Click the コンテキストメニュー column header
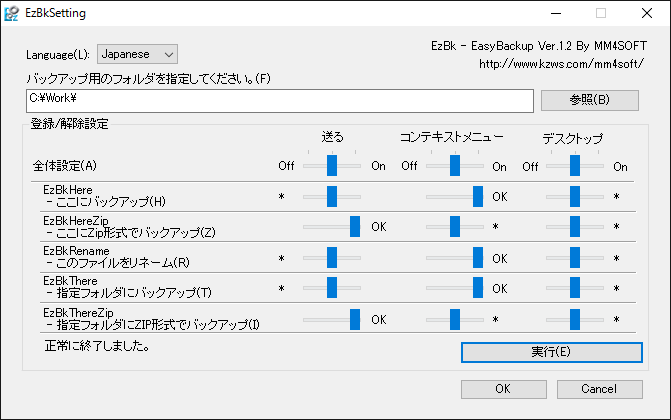Viewport: 671px width, 420px height. [452, 137]
